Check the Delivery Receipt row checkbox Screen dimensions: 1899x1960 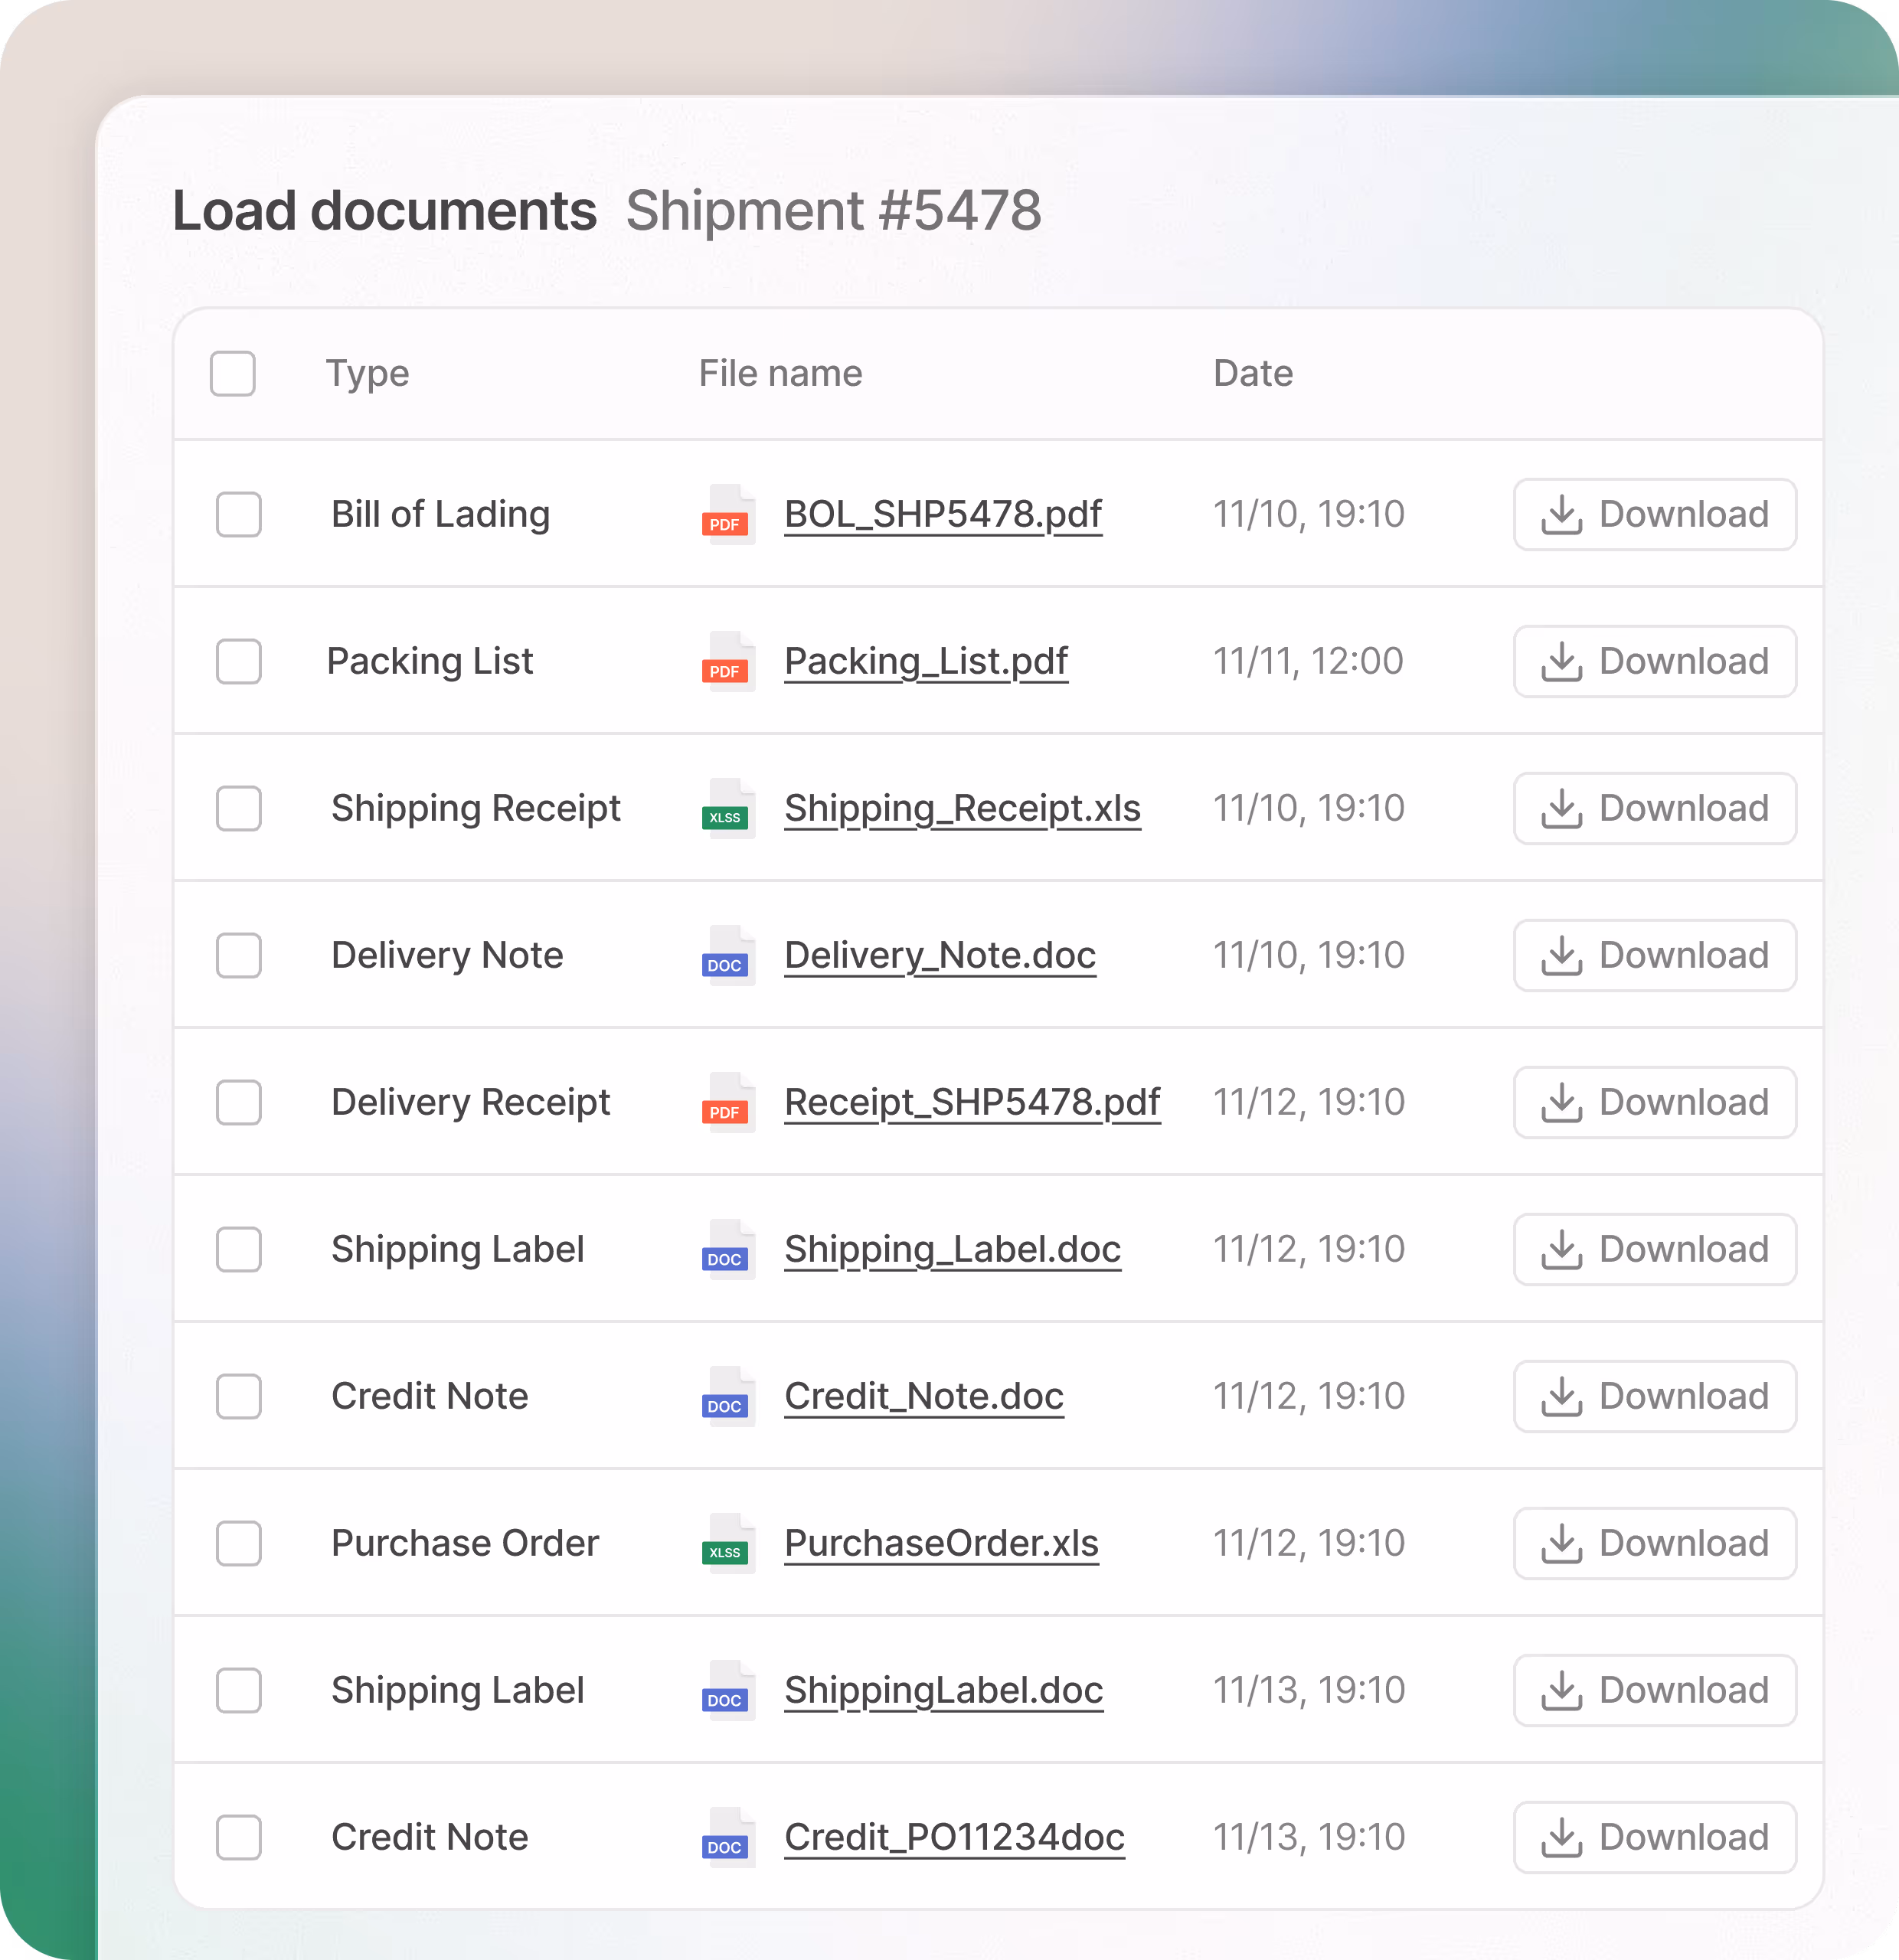(237, 1102)
